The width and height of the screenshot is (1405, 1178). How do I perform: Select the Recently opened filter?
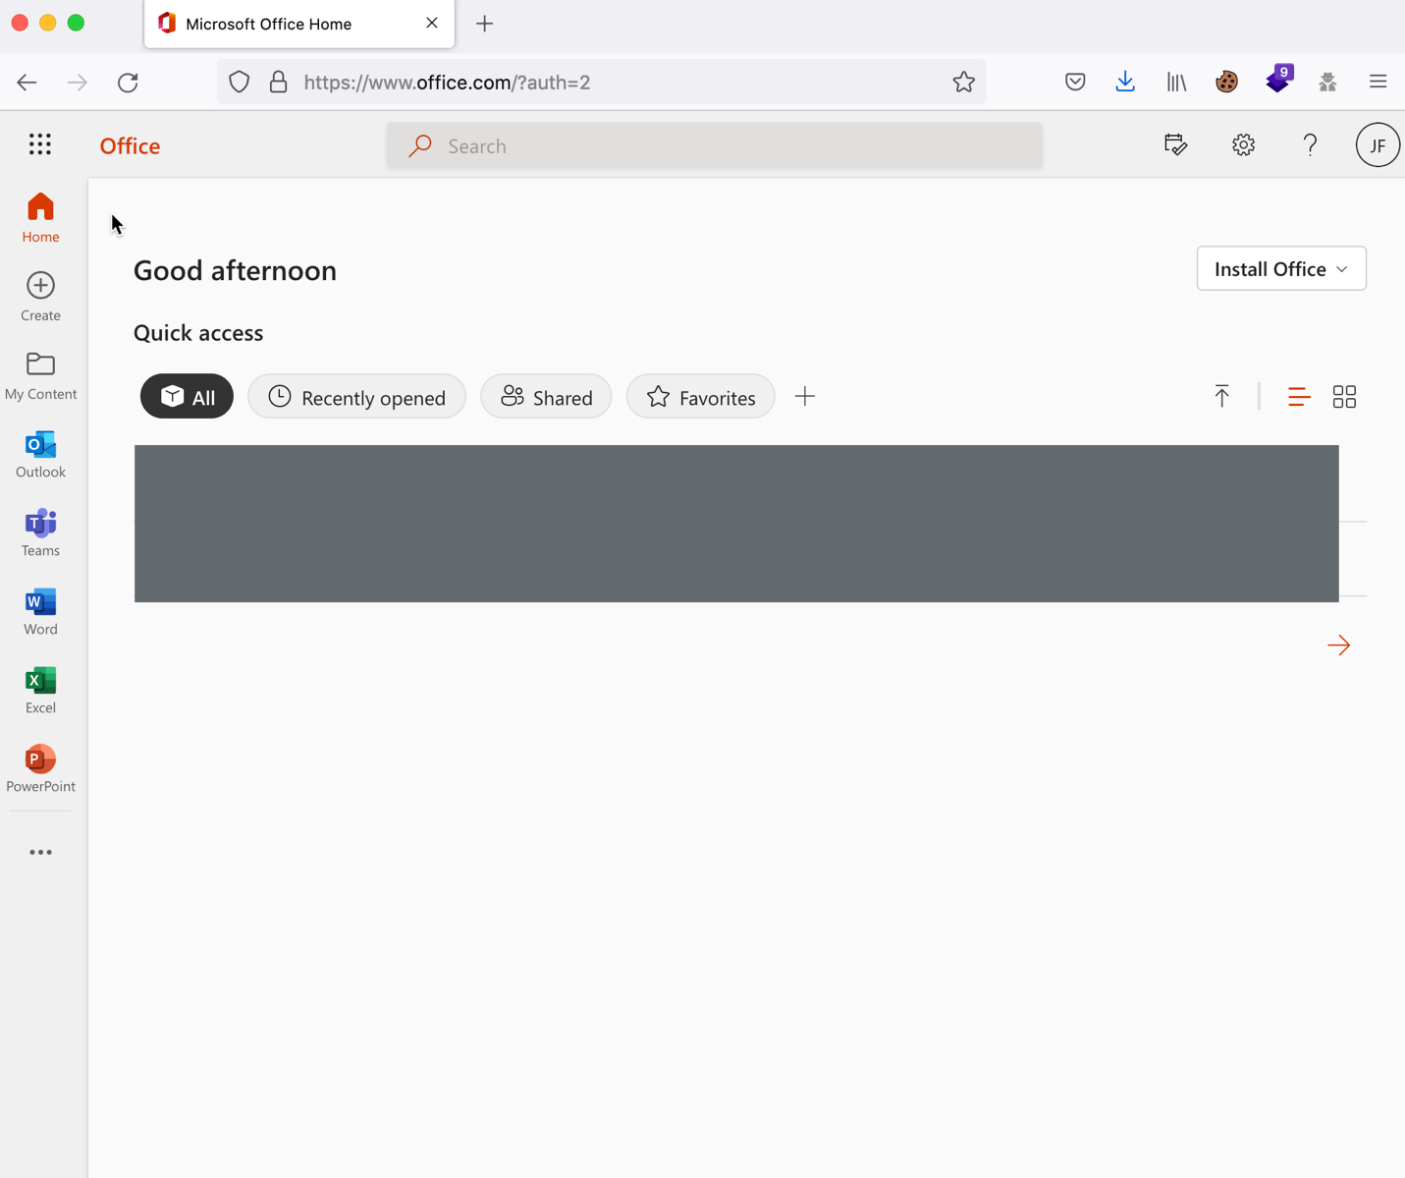click(x=357, y=397)
